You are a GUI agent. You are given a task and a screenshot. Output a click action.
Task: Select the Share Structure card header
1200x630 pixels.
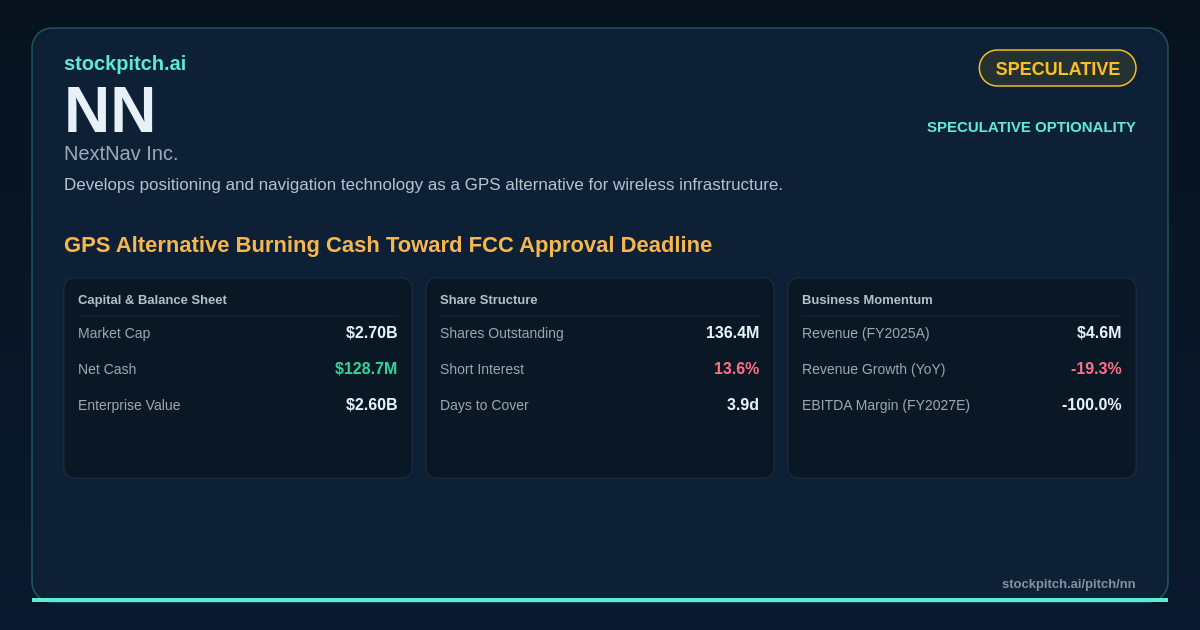[x=488, y=299]
